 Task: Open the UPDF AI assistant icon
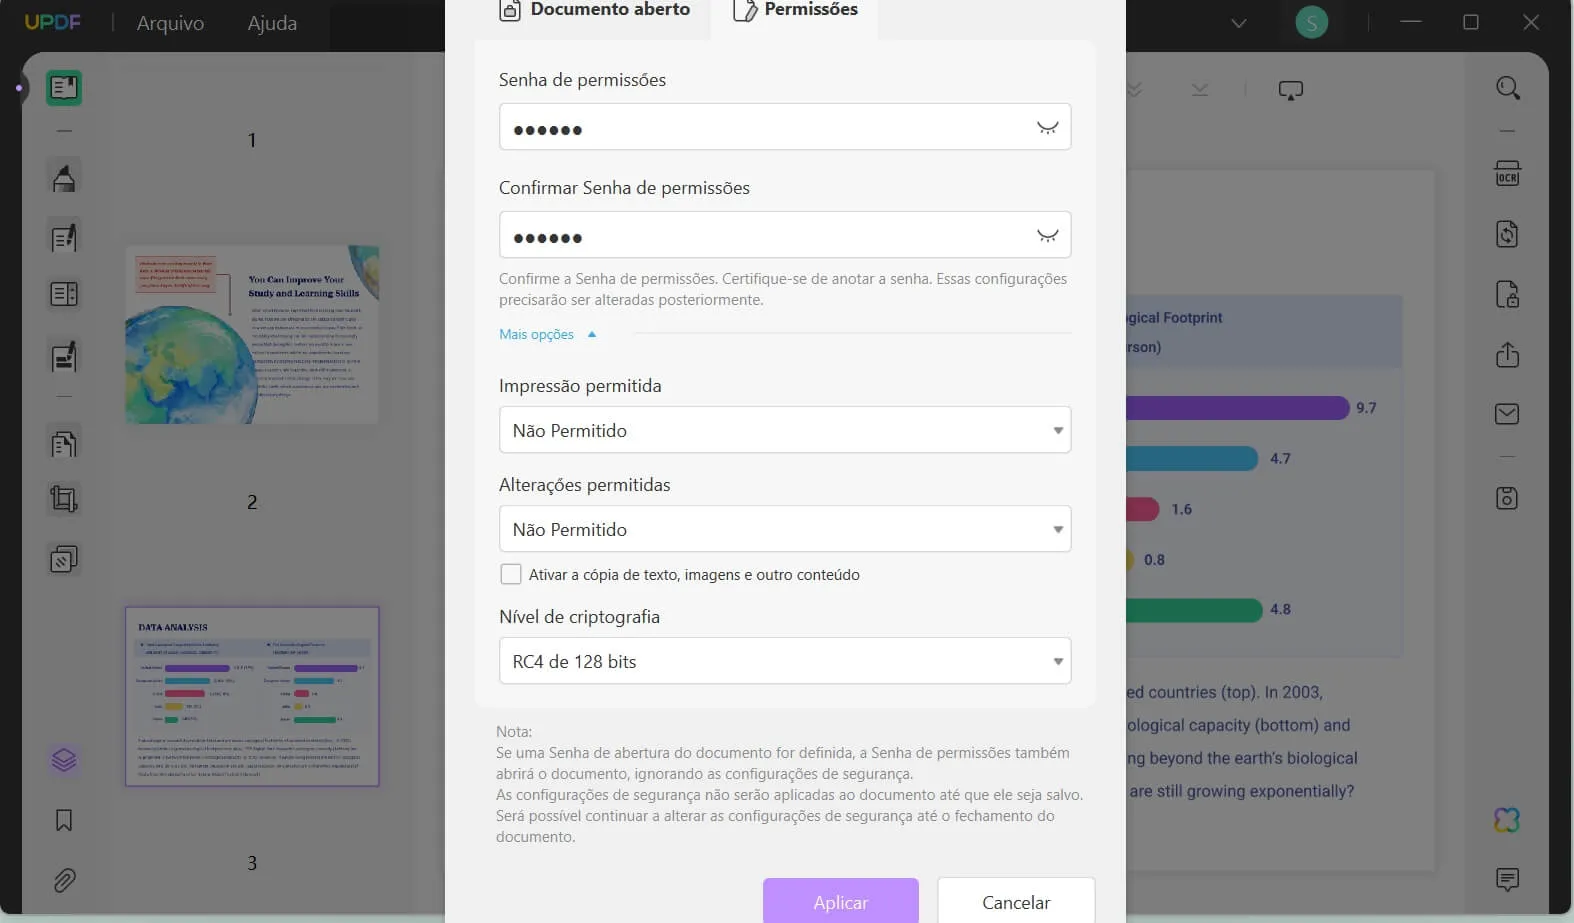click(x=1507, y=820)
